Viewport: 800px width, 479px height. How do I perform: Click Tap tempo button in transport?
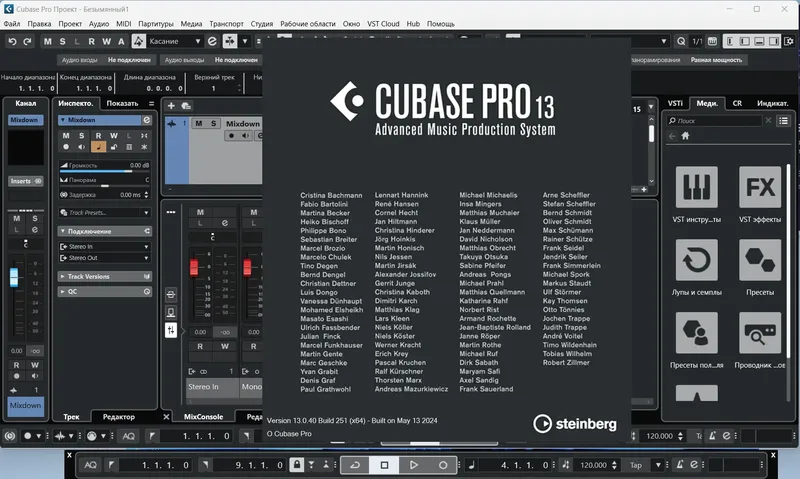[636, 465]
